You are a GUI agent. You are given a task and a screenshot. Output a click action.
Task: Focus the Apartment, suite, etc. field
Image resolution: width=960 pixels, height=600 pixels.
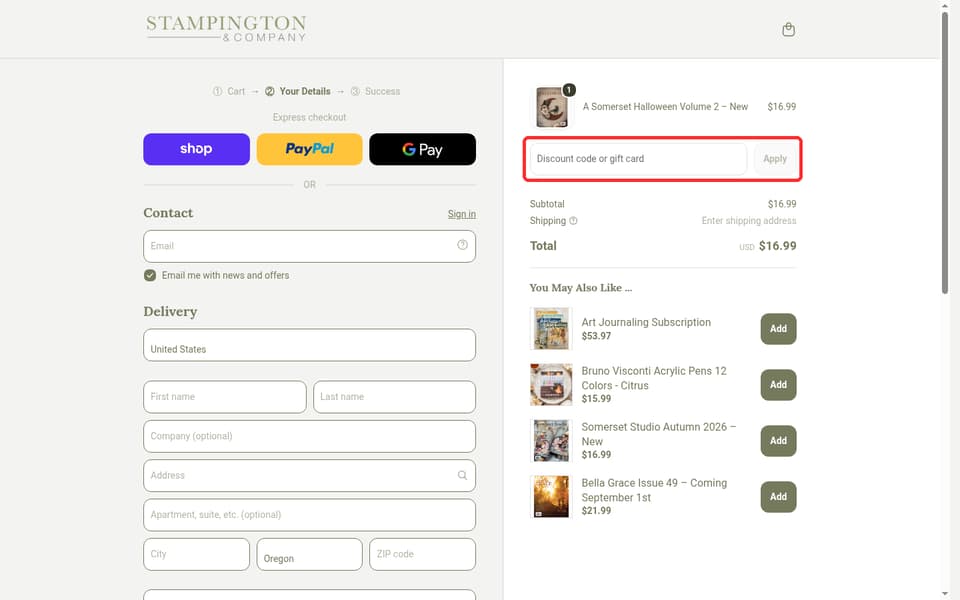[x=309, y=515]
